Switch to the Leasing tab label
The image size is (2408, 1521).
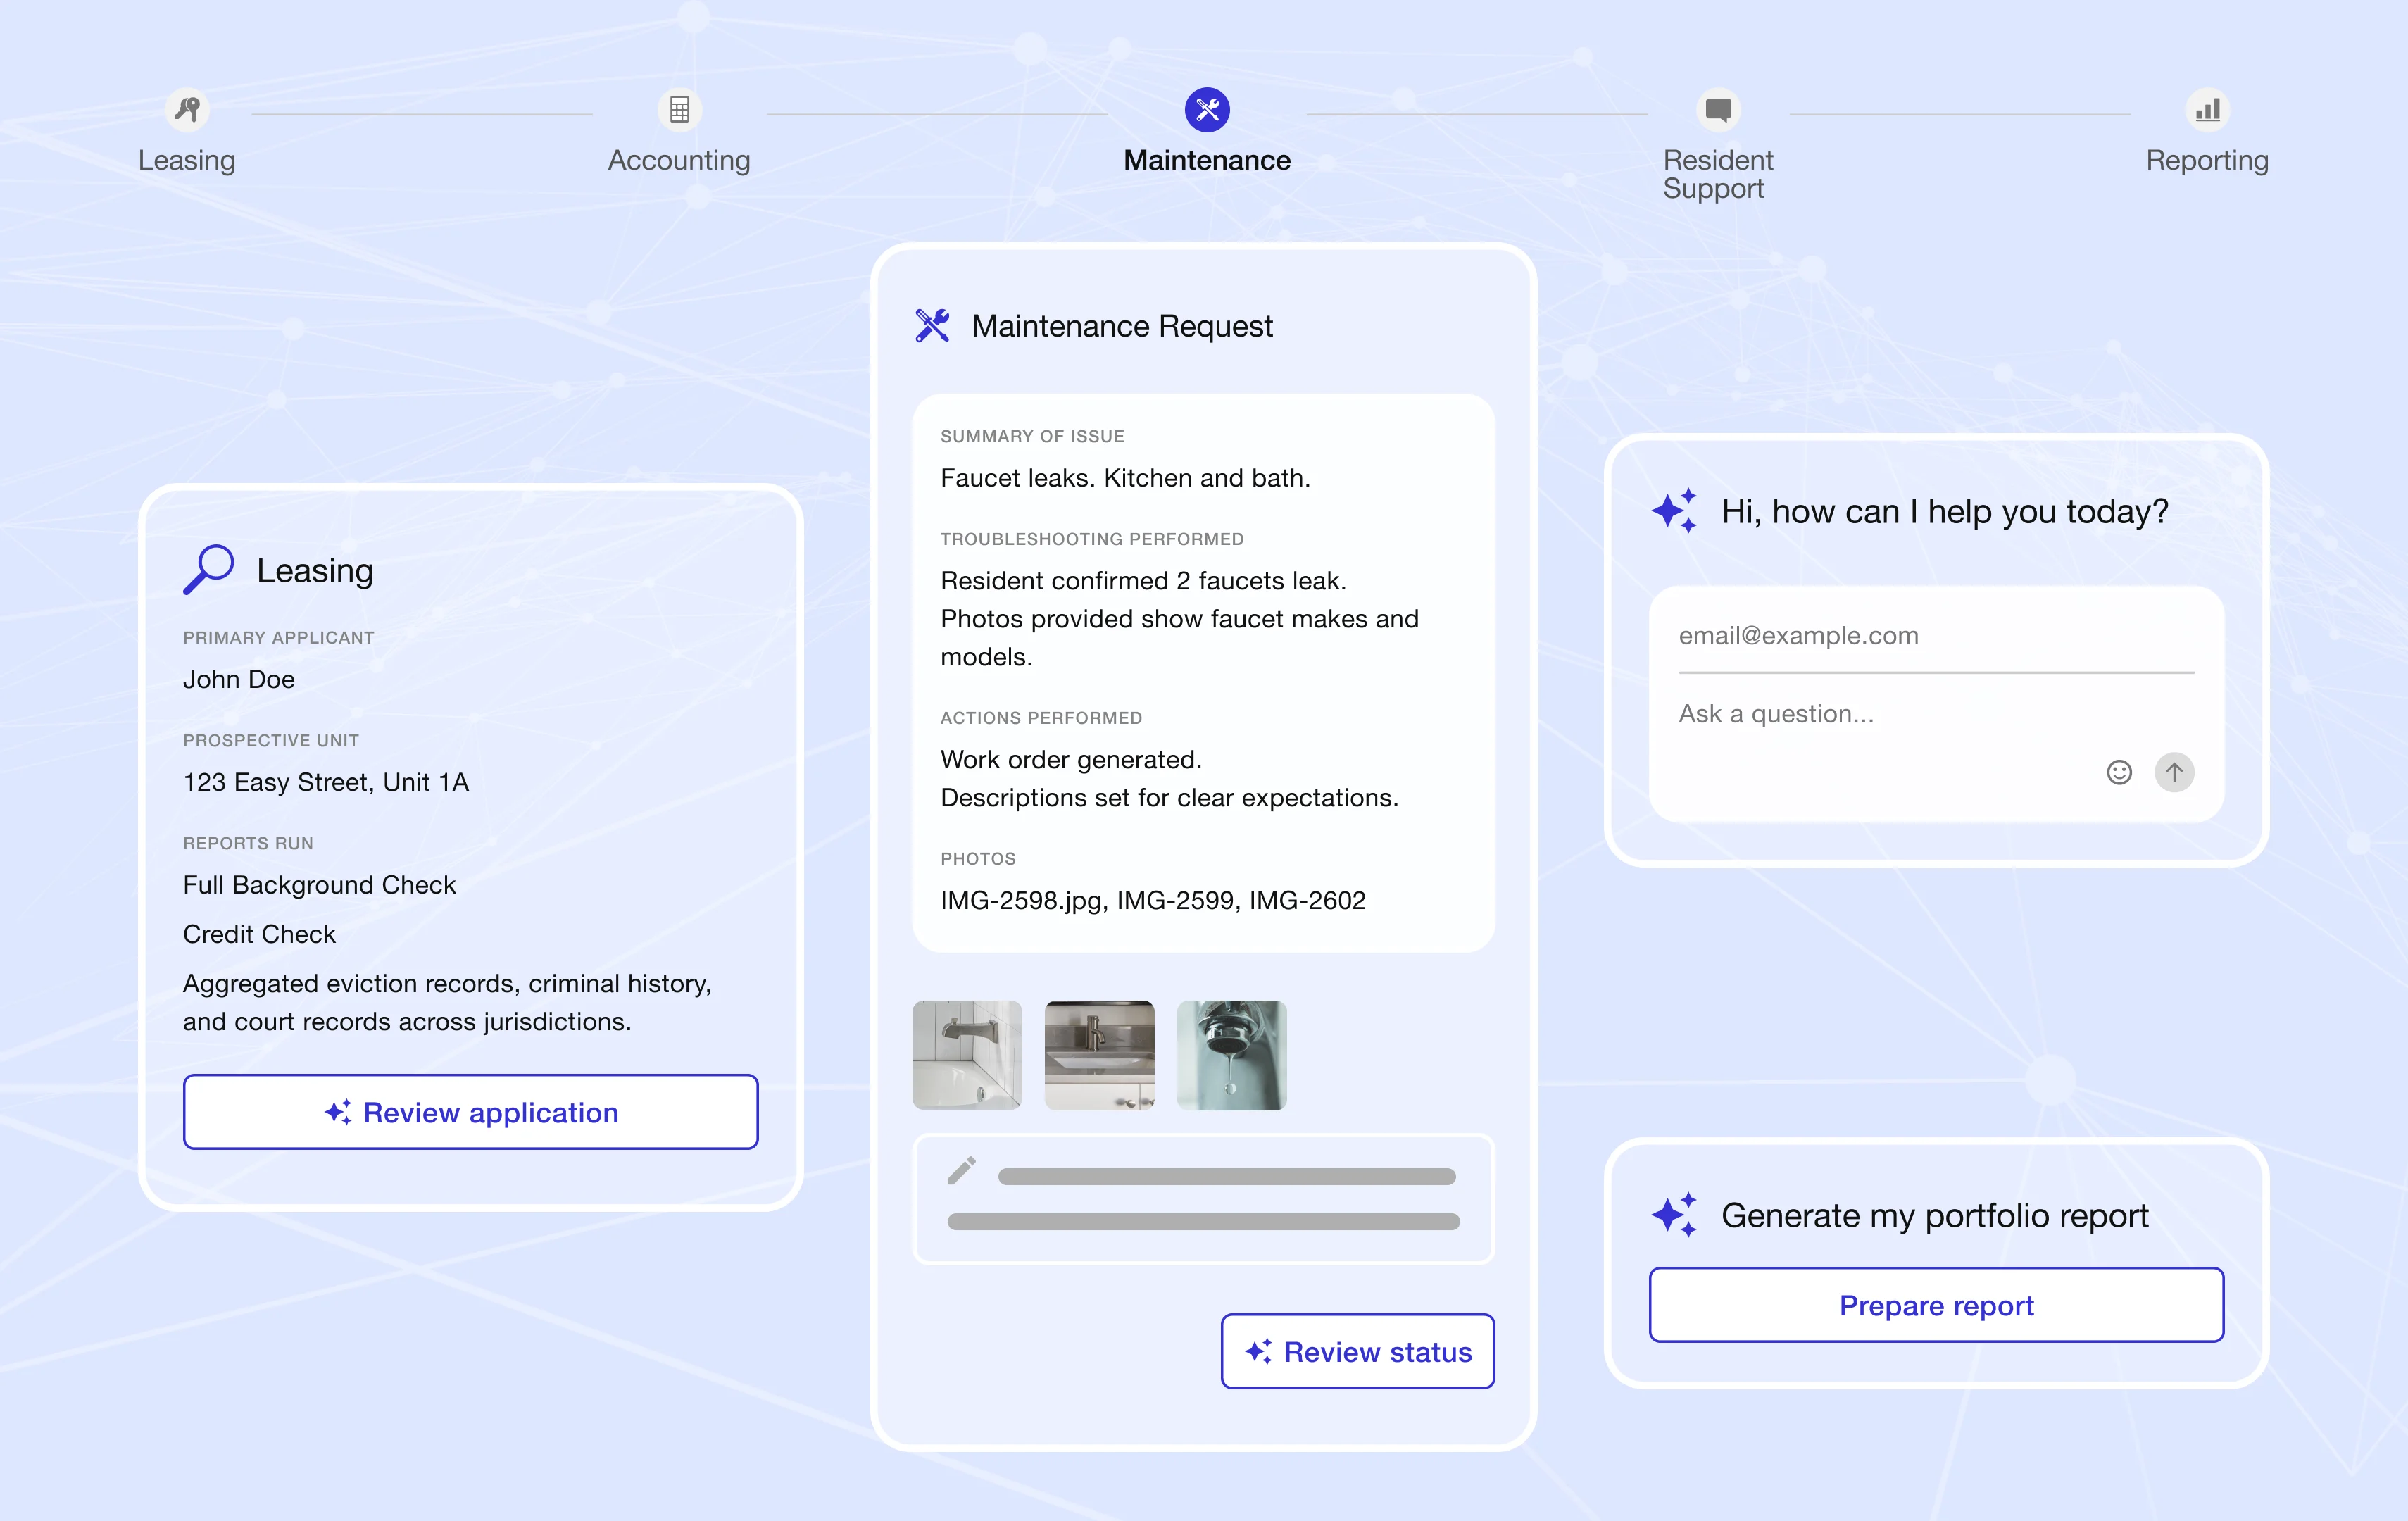[187, 160]
